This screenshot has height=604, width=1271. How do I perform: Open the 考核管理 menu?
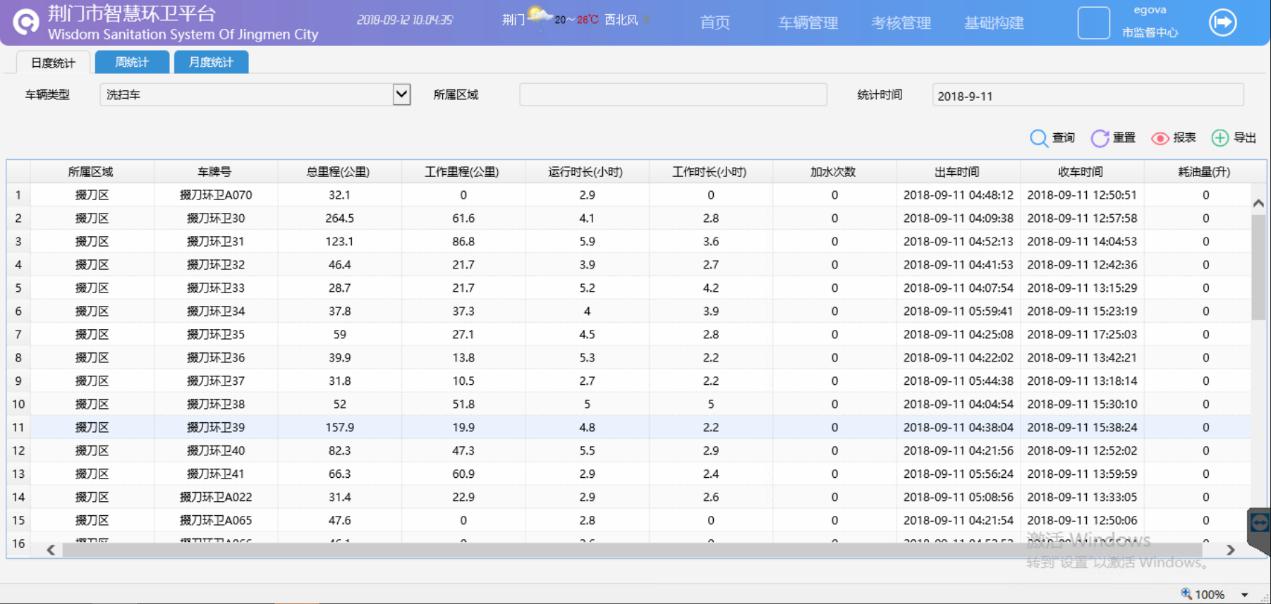901,24
